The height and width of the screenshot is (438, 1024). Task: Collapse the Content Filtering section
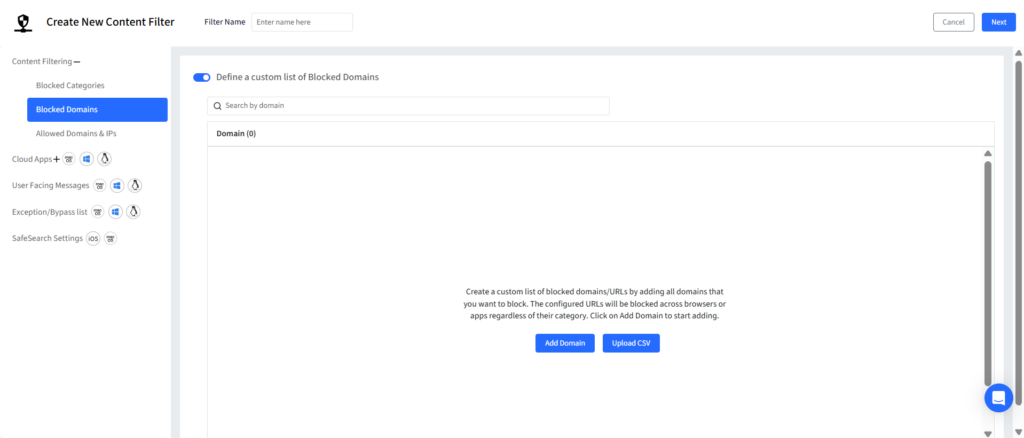click(77, 62)
